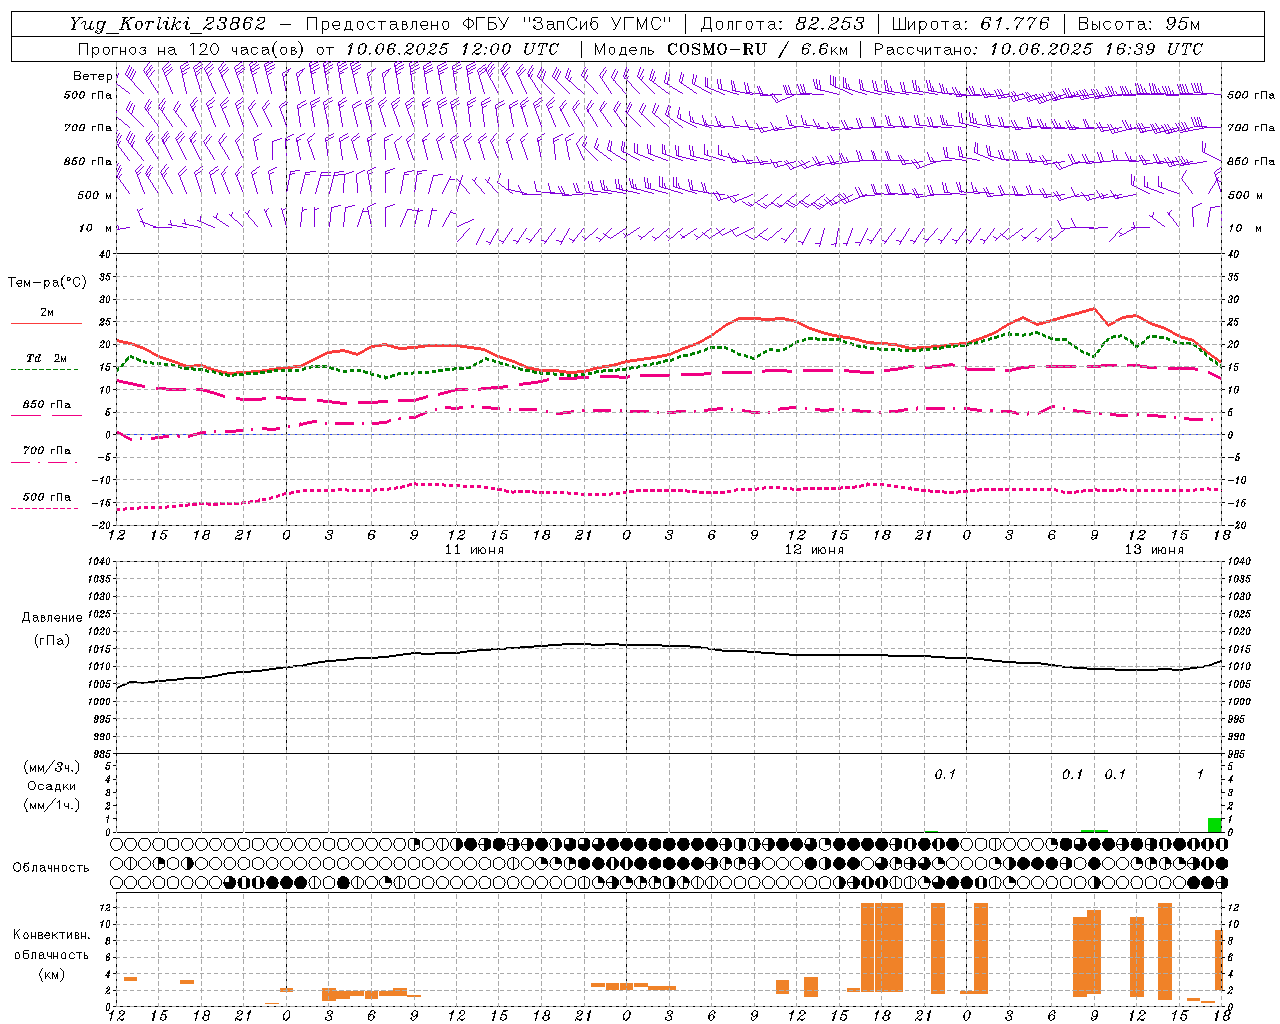
Task: Click the "500 м" wind level label on left
Action: tap(93, 195)
